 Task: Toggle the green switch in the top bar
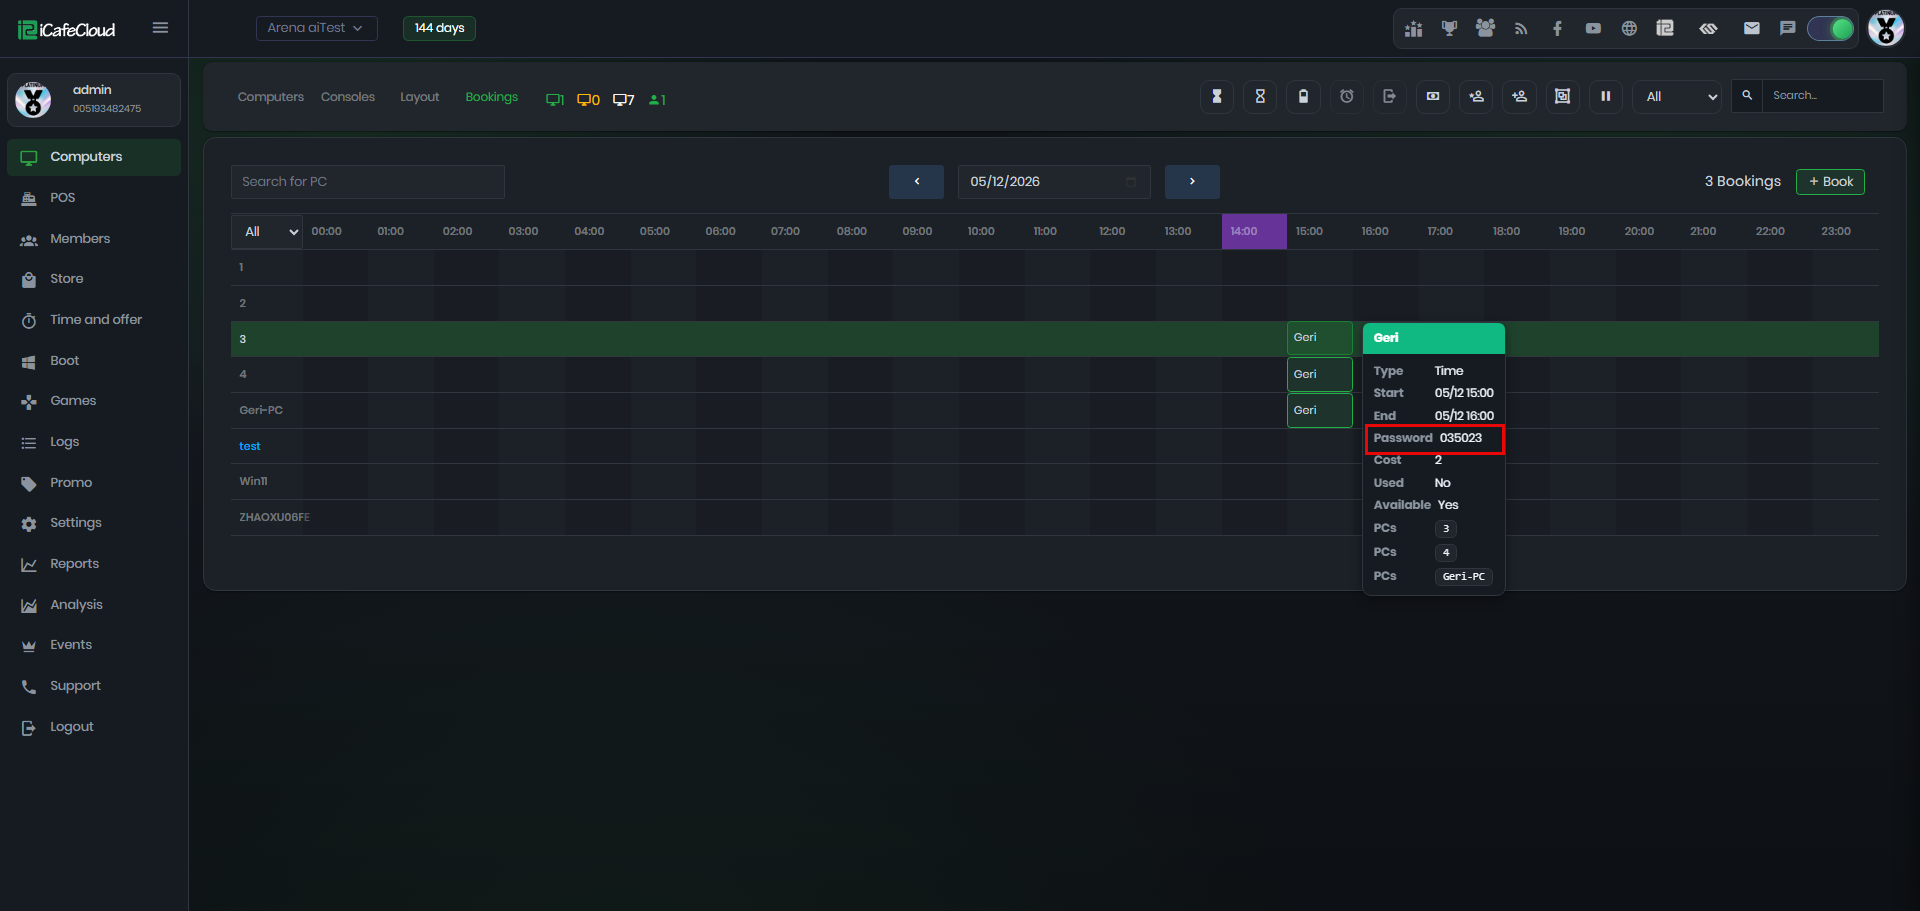tap(1831, 29)
